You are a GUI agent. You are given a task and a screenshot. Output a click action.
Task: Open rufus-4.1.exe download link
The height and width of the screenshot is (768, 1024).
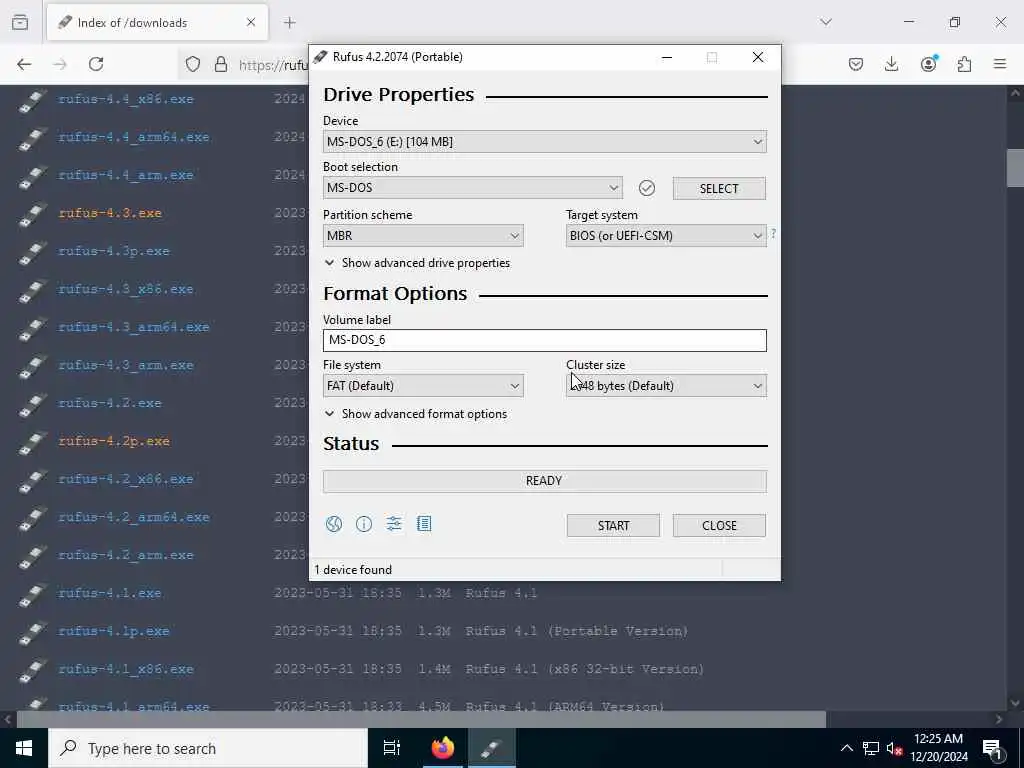click(110, 593)
